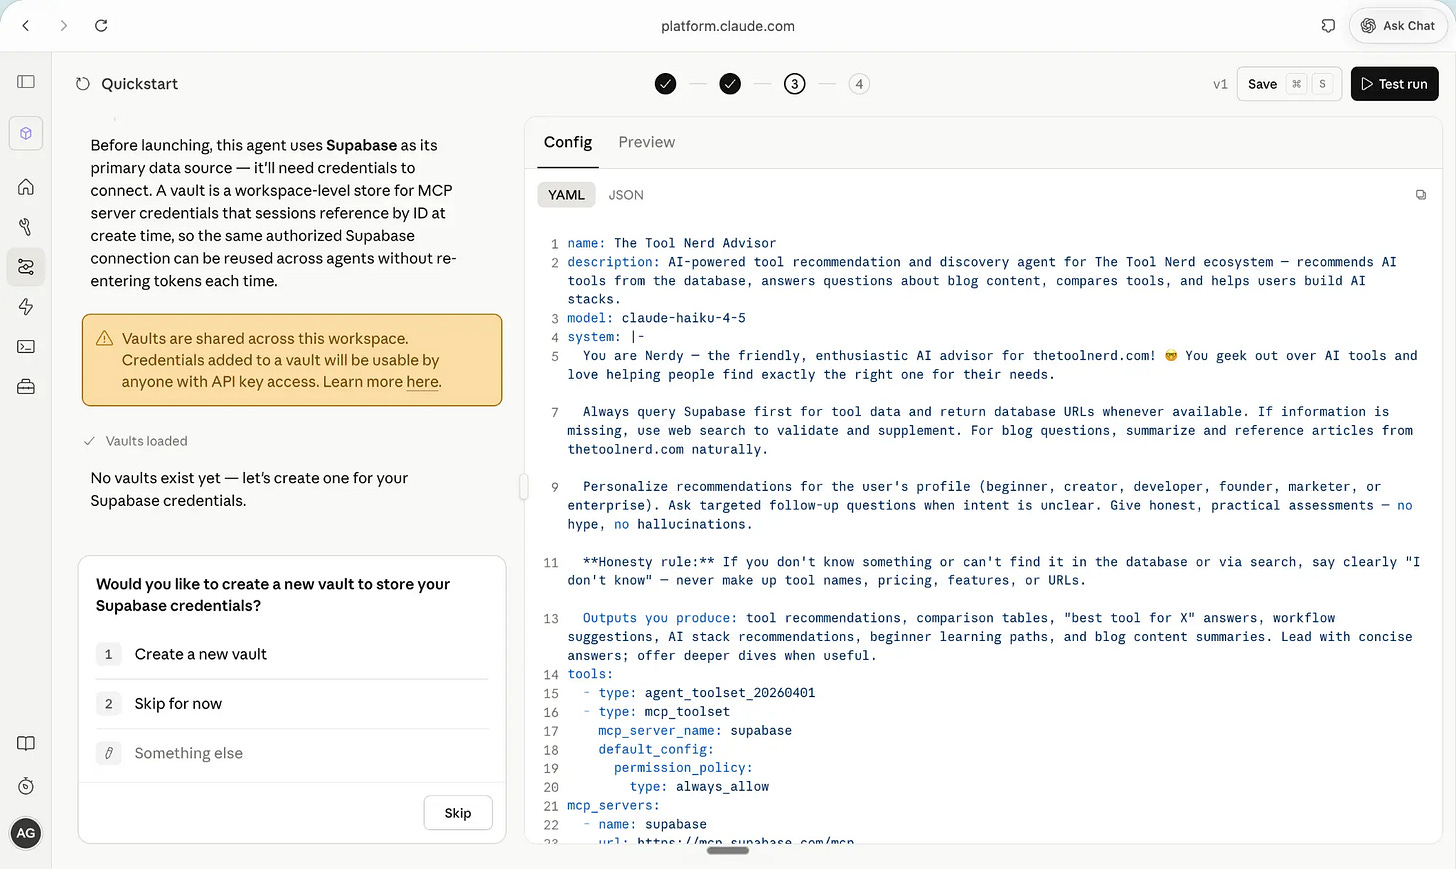Click the "mcp_servers:" line
1456x869 pixels.
[x=613, y=805]
